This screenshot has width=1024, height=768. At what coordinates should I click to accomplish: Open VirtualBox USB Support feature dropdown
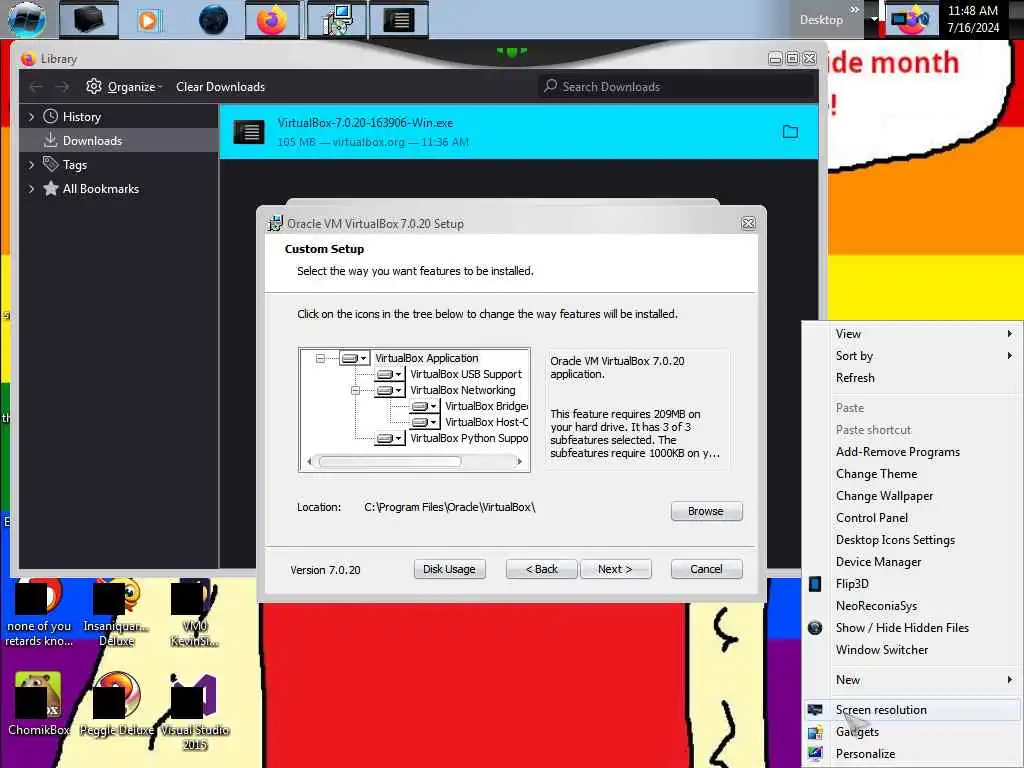[x=390, y=374]
